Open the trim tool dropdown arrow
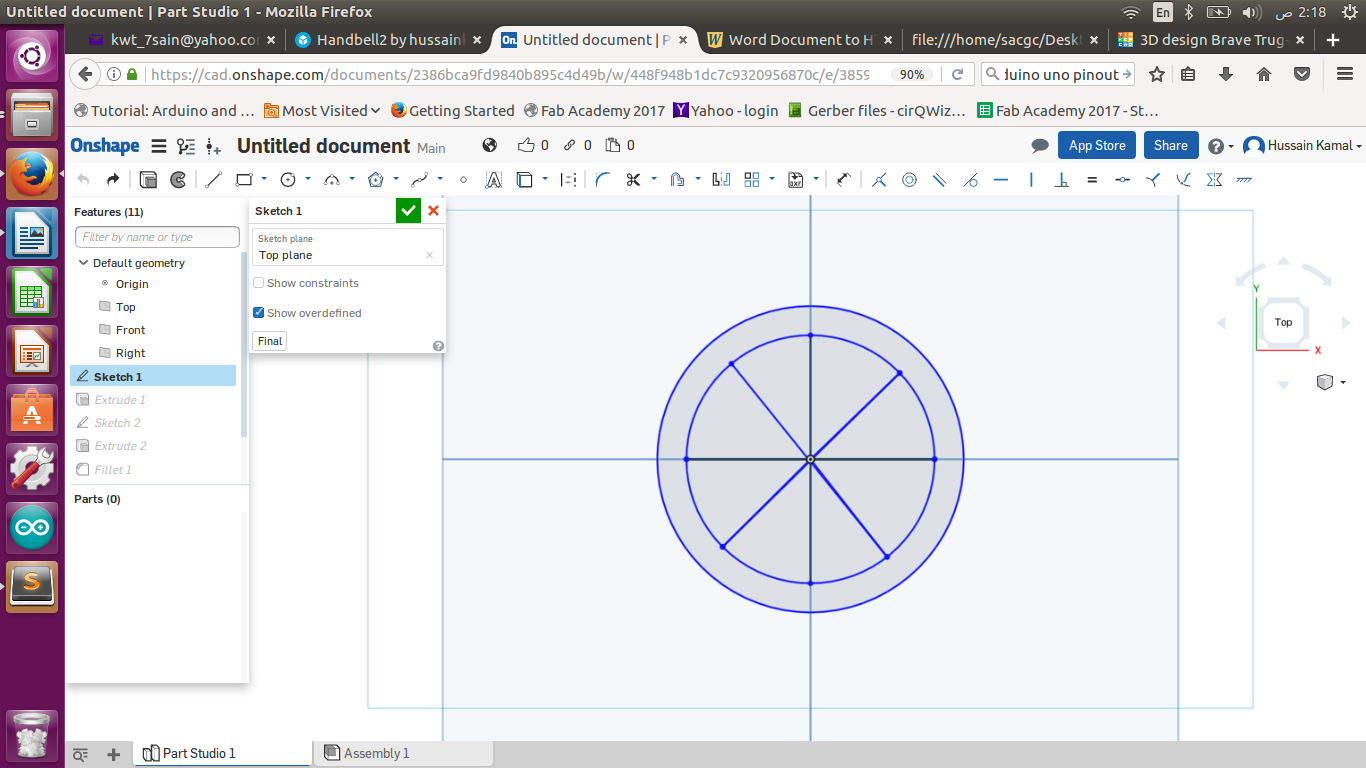This screenshot has width=1366, height=768. [x=654, y=180]
